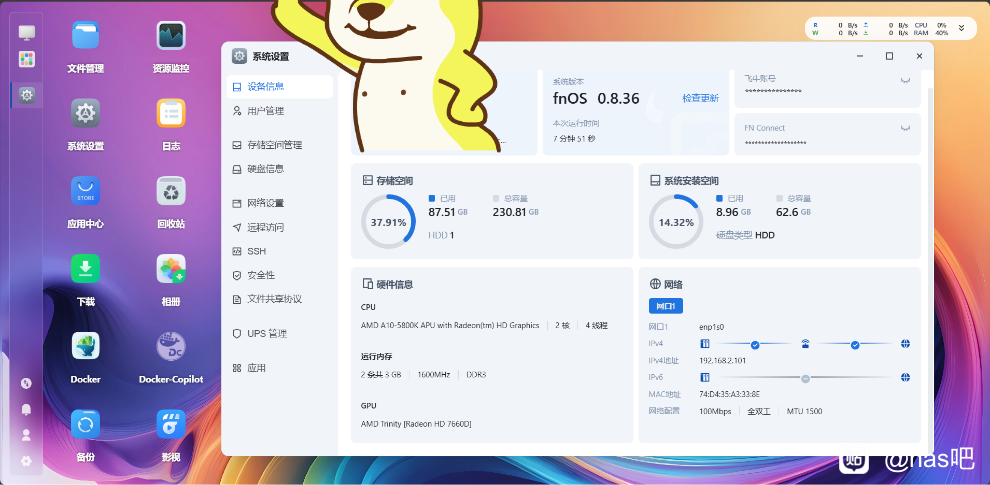The height and width of the screenshot is (485, 990).
Task: Click the round icon above the bell in the dock
Action: coord(26,383)
